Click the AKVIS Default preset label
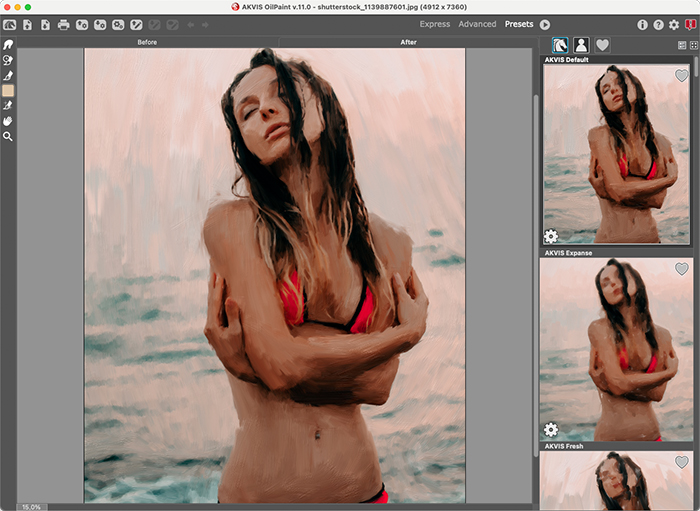The width and height of the screenshot is (700, 511). pos(567,59)
